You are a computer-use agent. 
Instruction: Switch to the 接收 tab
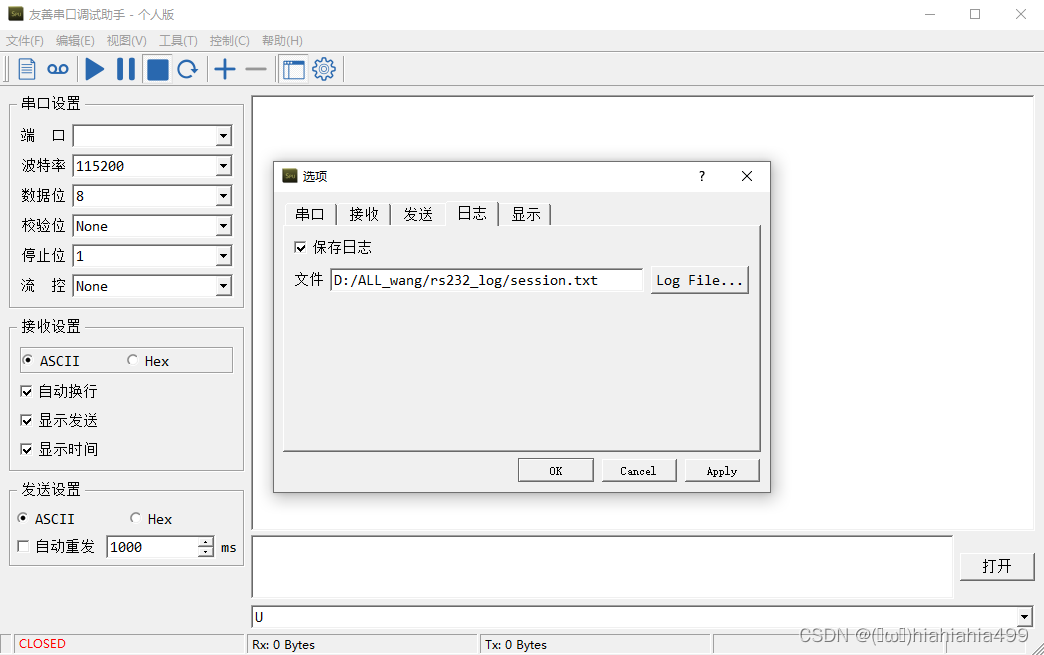pyautogui.click(x=364, y=214)
